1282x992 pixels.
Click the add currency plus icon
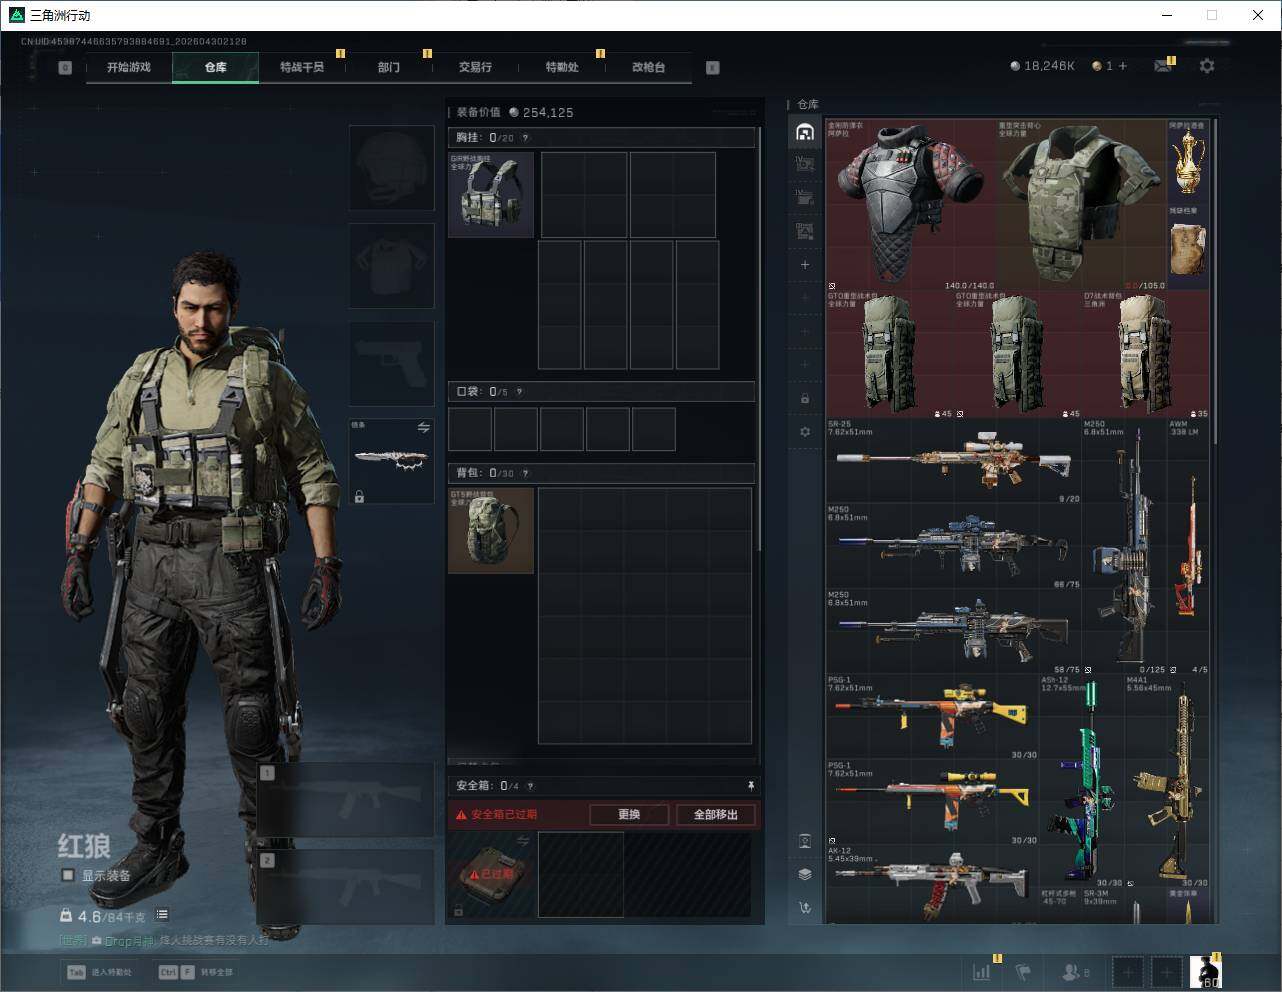(x=1123, y=66)
